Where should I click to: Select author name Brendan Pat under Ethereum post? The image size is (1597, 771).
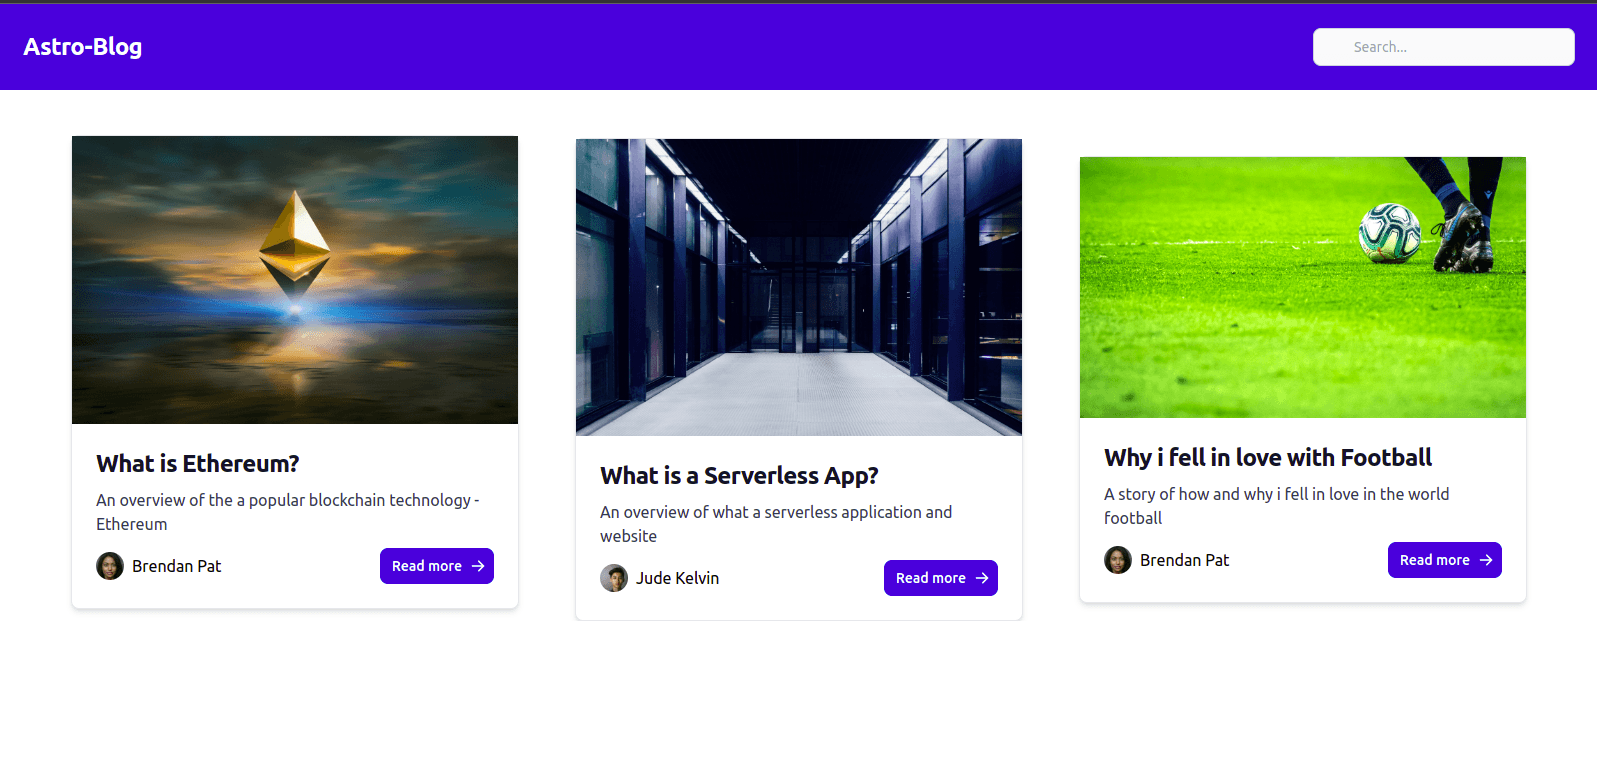177,566
